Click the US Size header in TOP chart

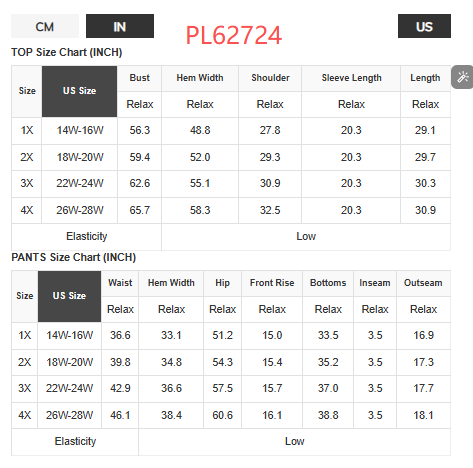coord(79,91)
